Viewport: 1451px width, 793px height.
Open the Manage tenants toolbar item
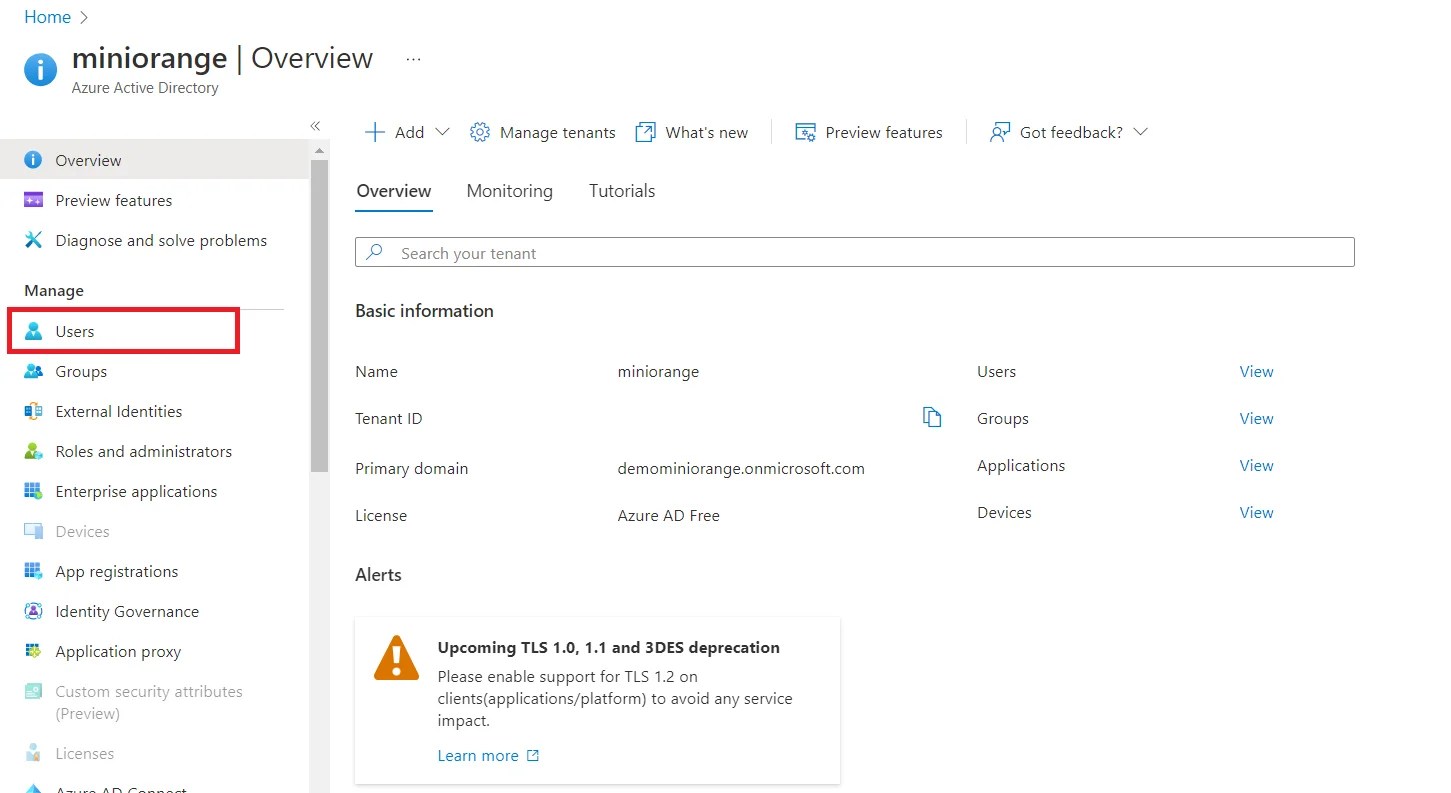tap(542, 132)
